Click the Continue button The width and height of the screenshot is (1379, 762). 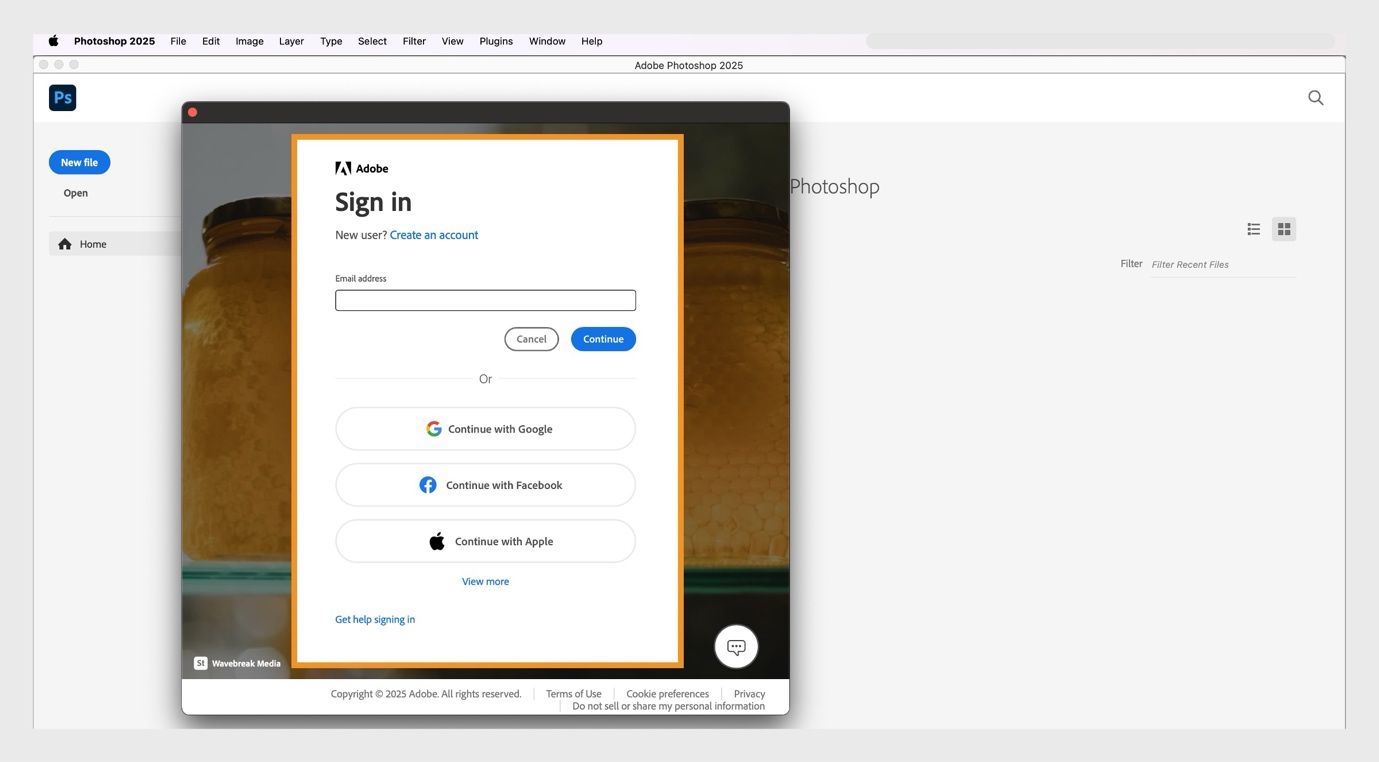pyautogui.click(x=602, y=338)
